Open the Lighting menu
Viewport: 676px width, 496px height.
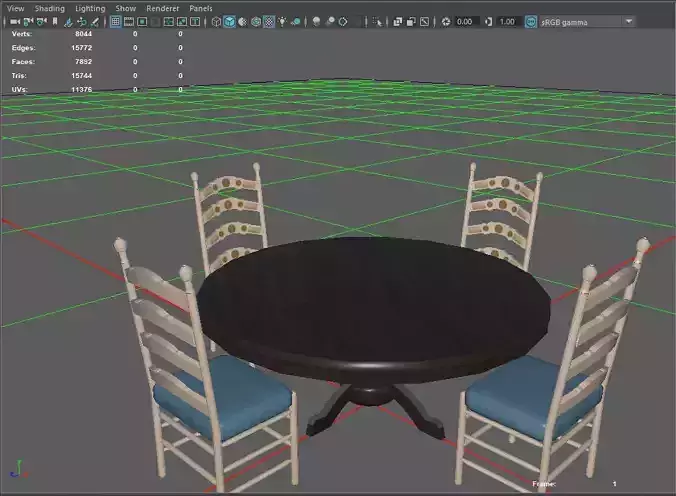pos(90,8)
